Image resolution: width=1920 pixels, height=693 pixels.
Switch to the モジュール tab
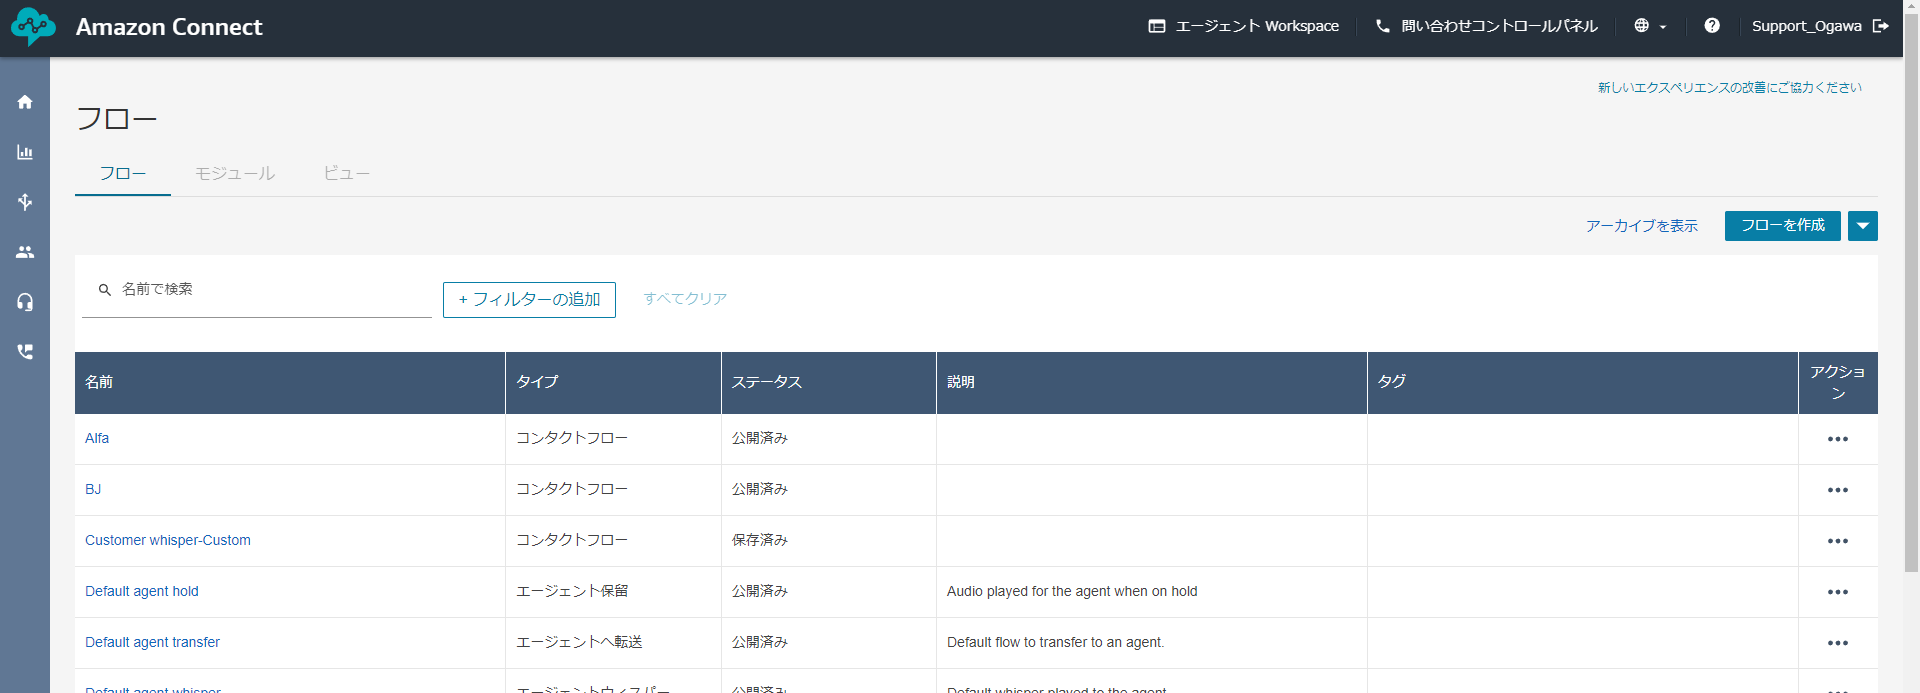point(235,174)
